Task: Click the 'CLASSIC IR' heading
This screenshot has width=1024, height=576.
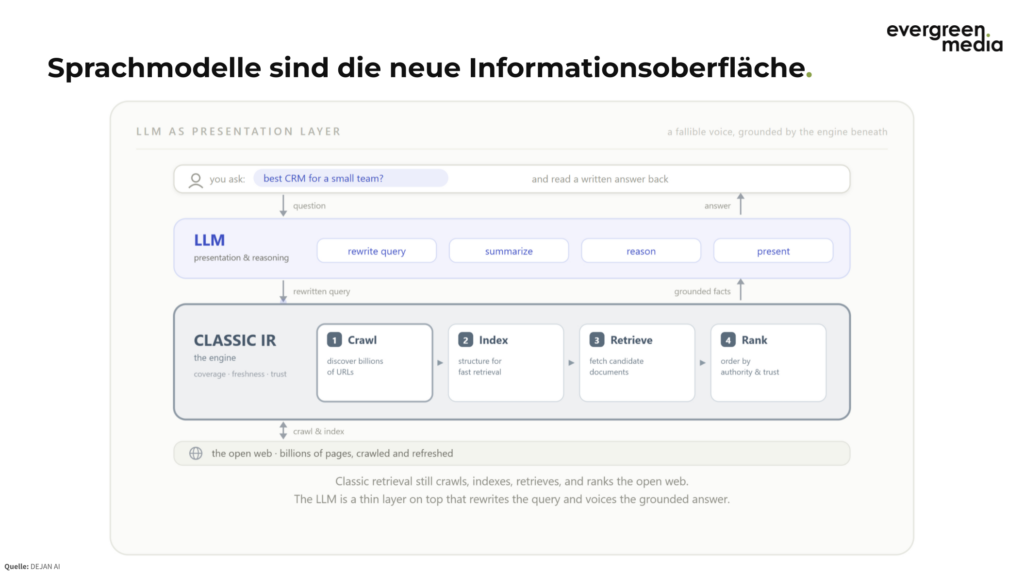Action: [x=235, y=340]
